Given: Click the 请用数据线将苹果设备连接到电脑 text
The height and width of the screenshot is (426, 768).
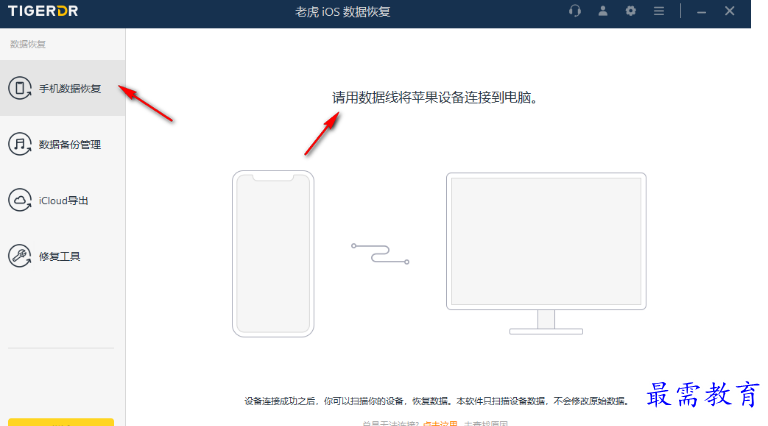Looking at the screenshot, I should [434, 97].
